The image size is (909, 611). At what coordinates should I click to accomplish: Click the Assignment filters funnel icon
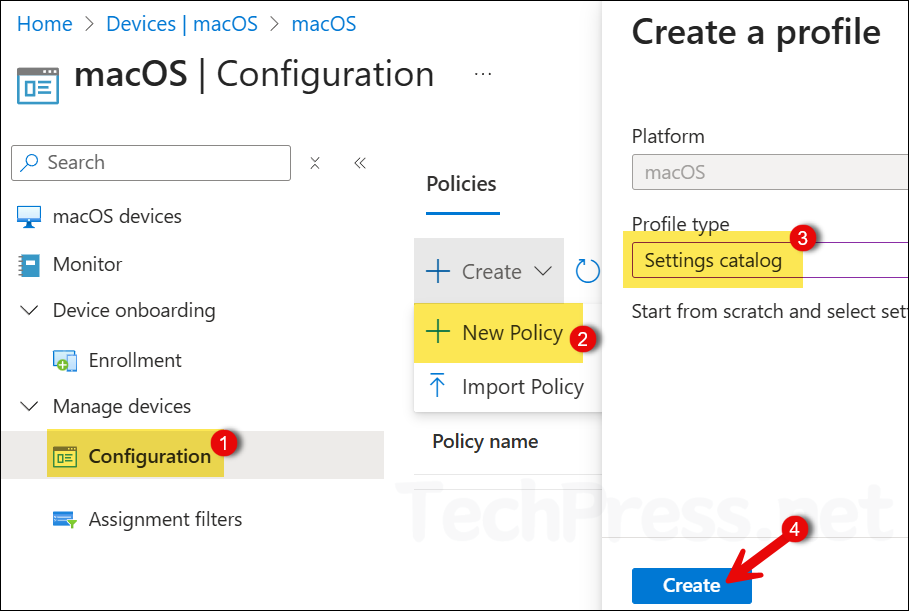tap(64, 519)
